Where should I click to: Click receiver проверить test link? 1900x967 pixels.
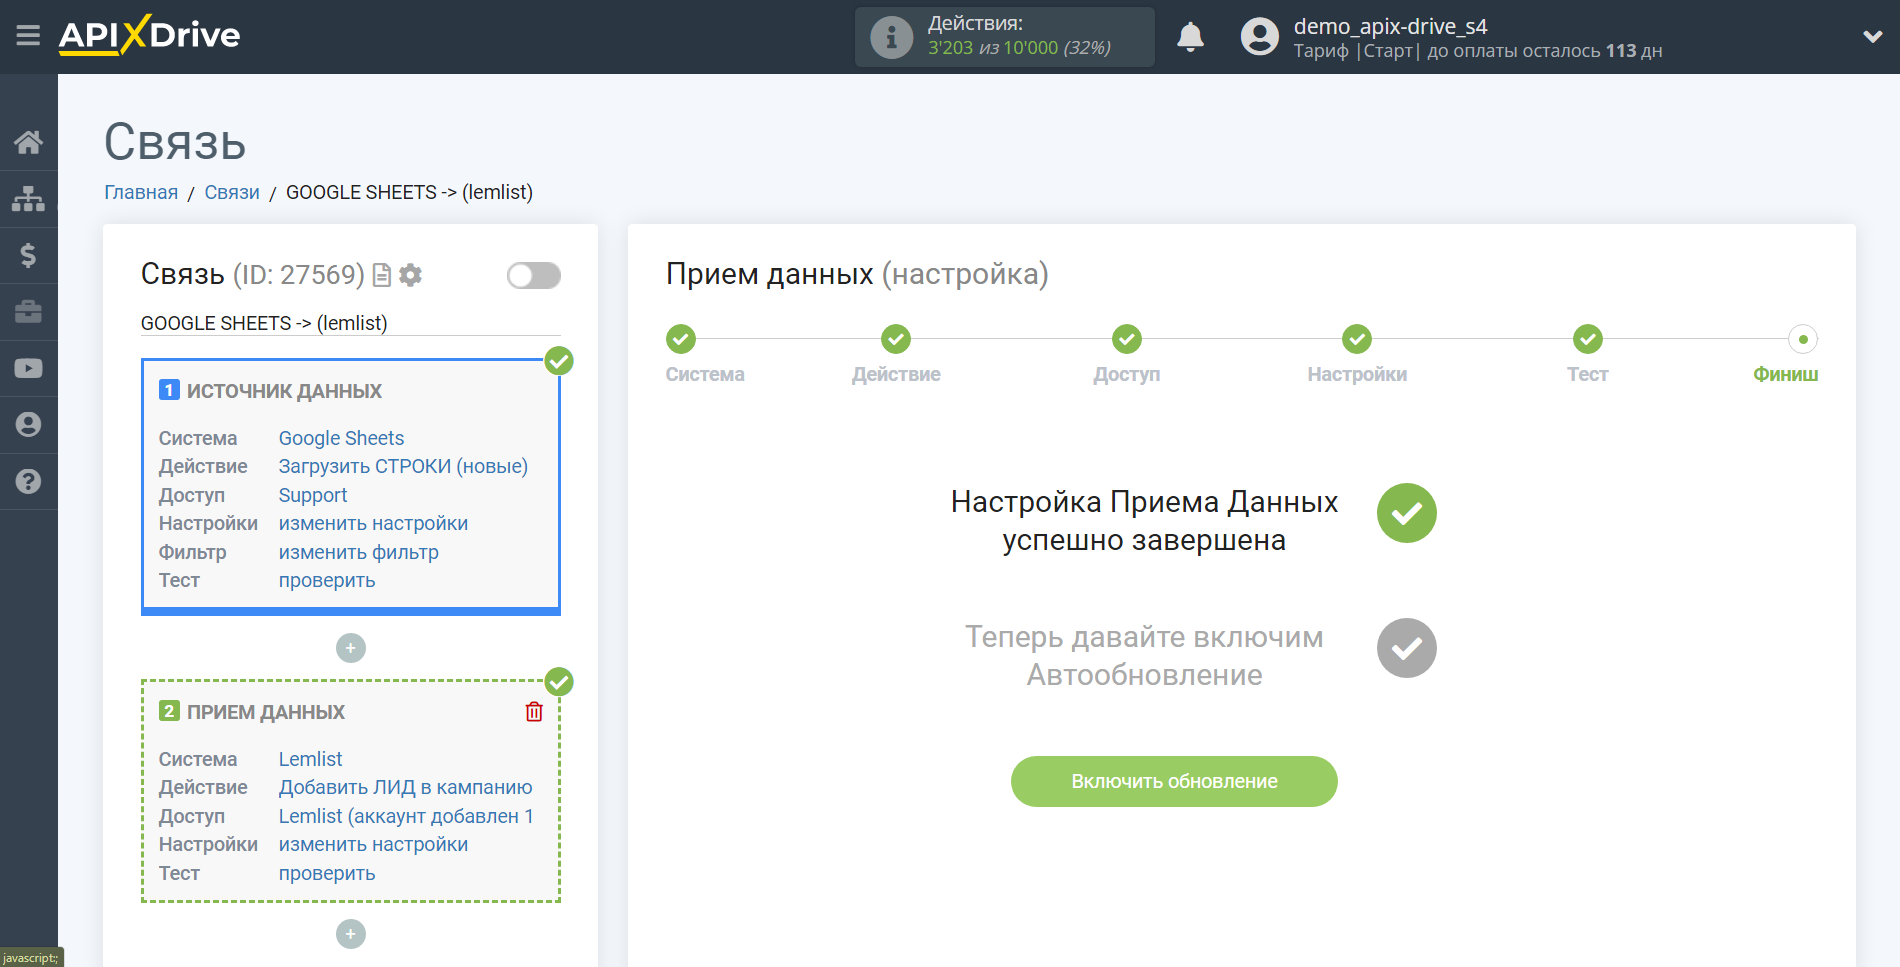click(327, 873)
